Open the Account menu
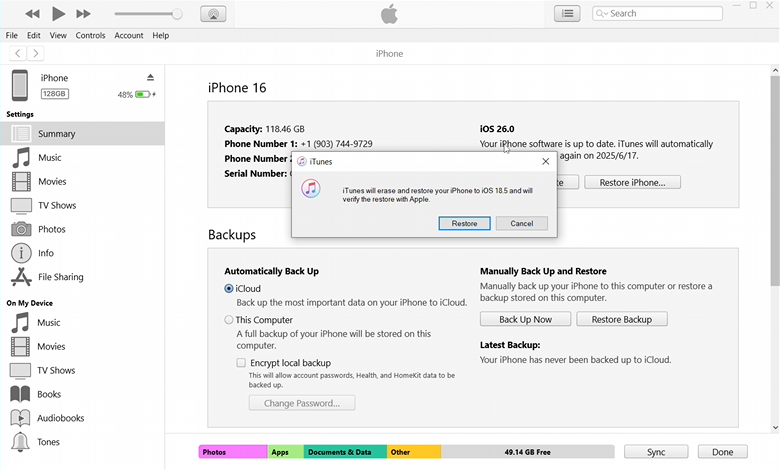 pos(129,35)
